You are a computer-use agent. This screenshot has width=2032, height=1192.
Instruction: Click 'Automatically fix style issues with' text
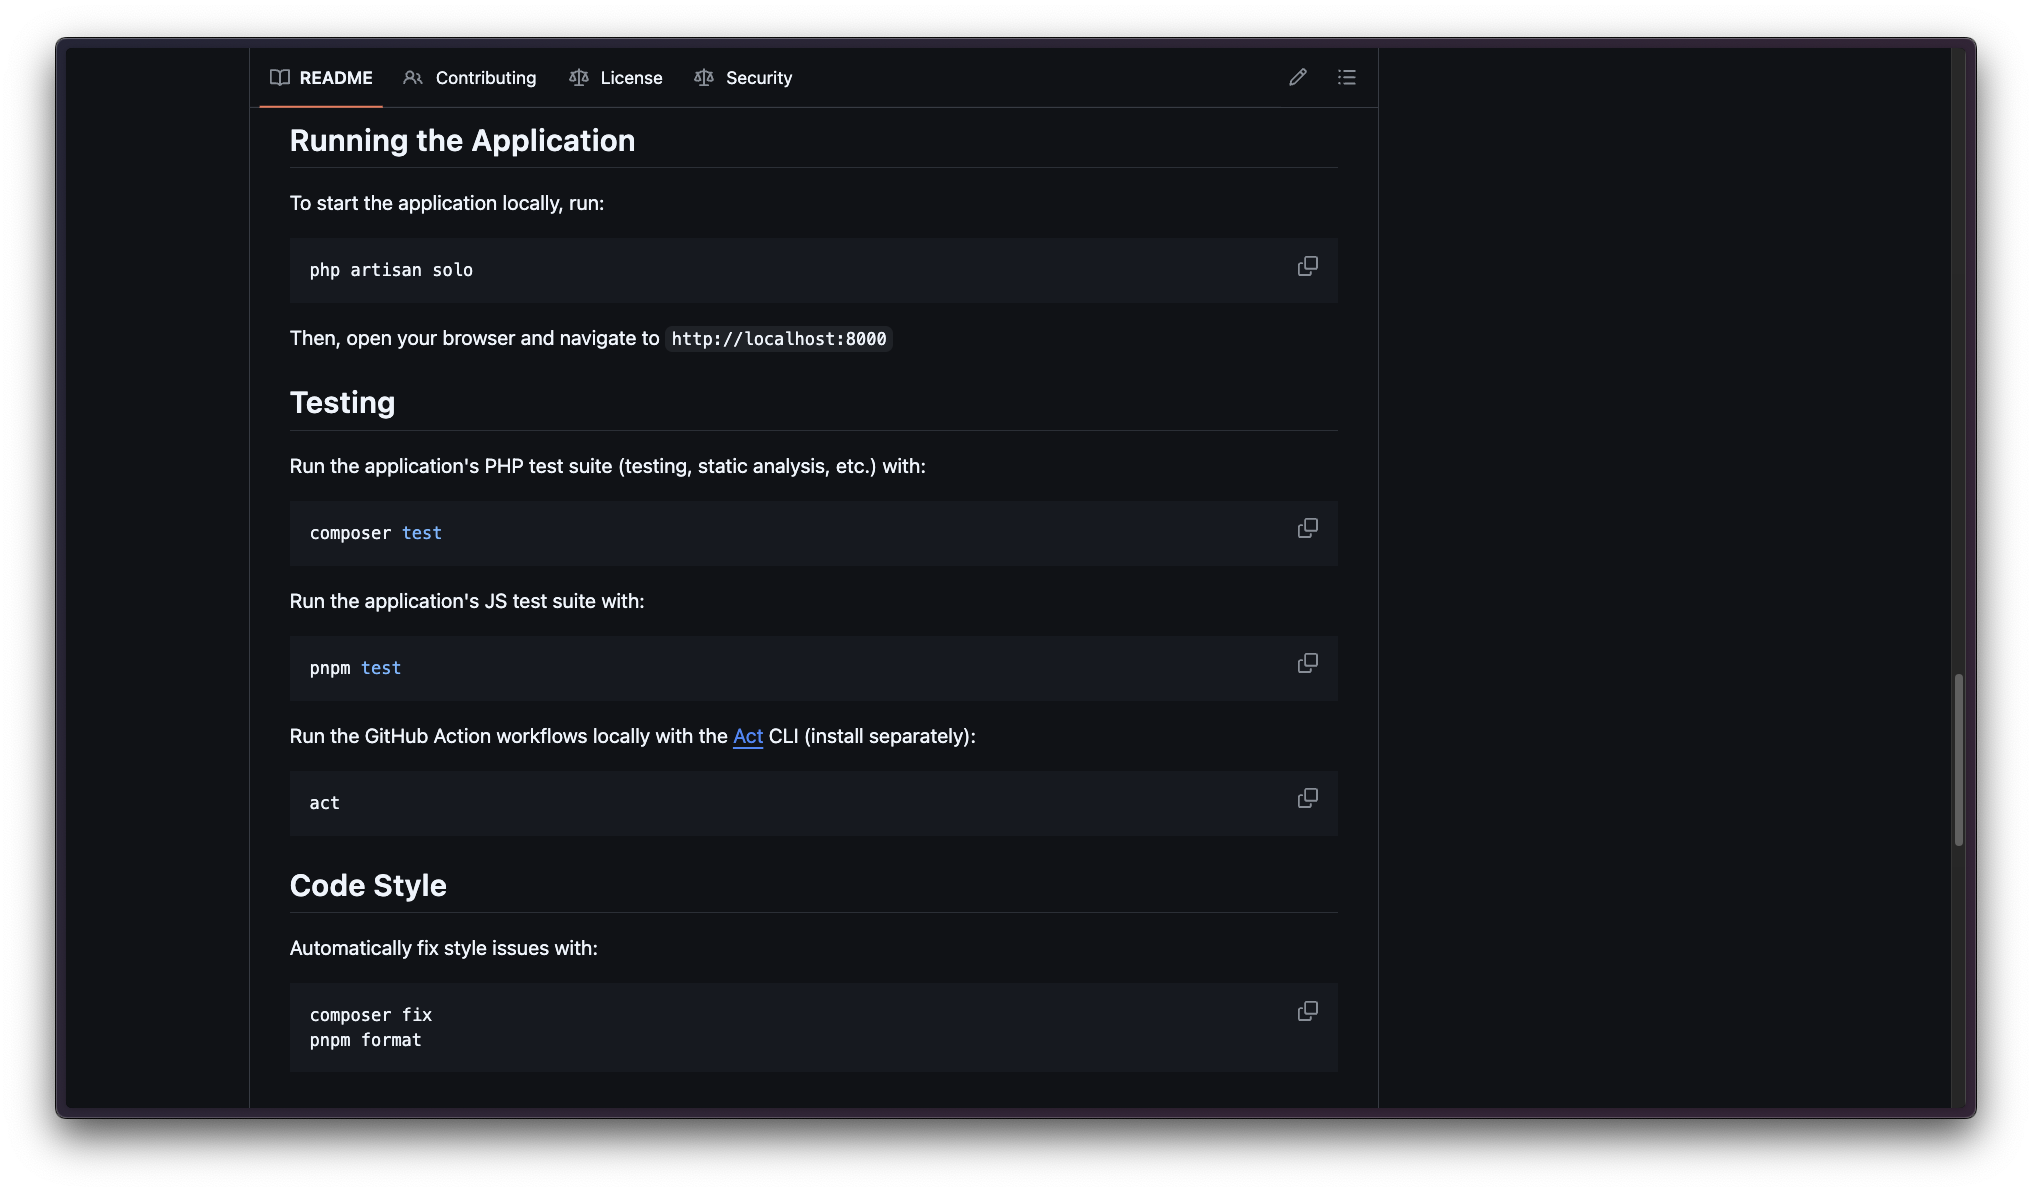(x=444, y=948)
